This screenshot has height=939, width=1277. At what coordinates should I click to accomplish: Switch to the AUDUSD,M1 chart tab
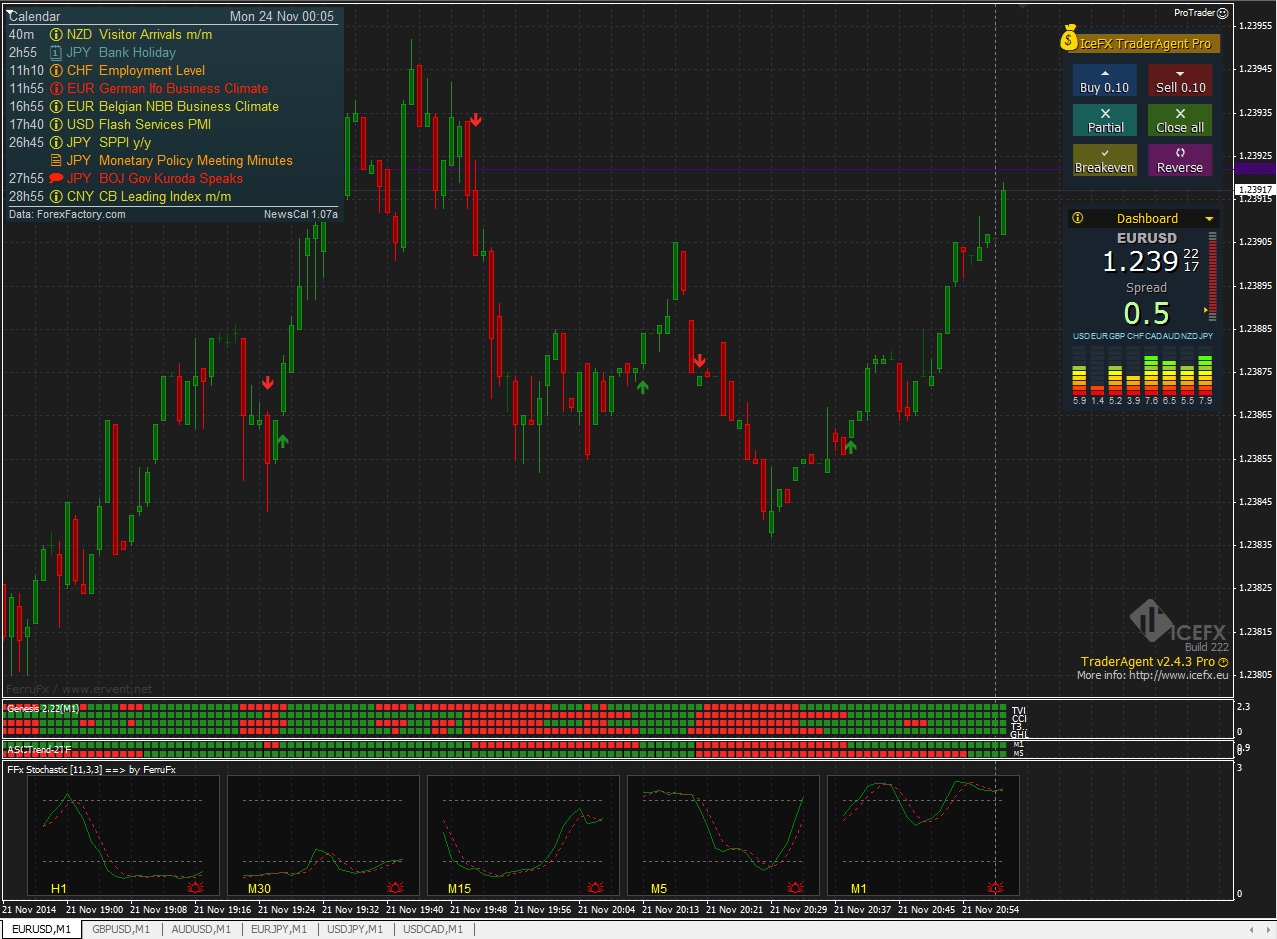[x=200, y=929]
